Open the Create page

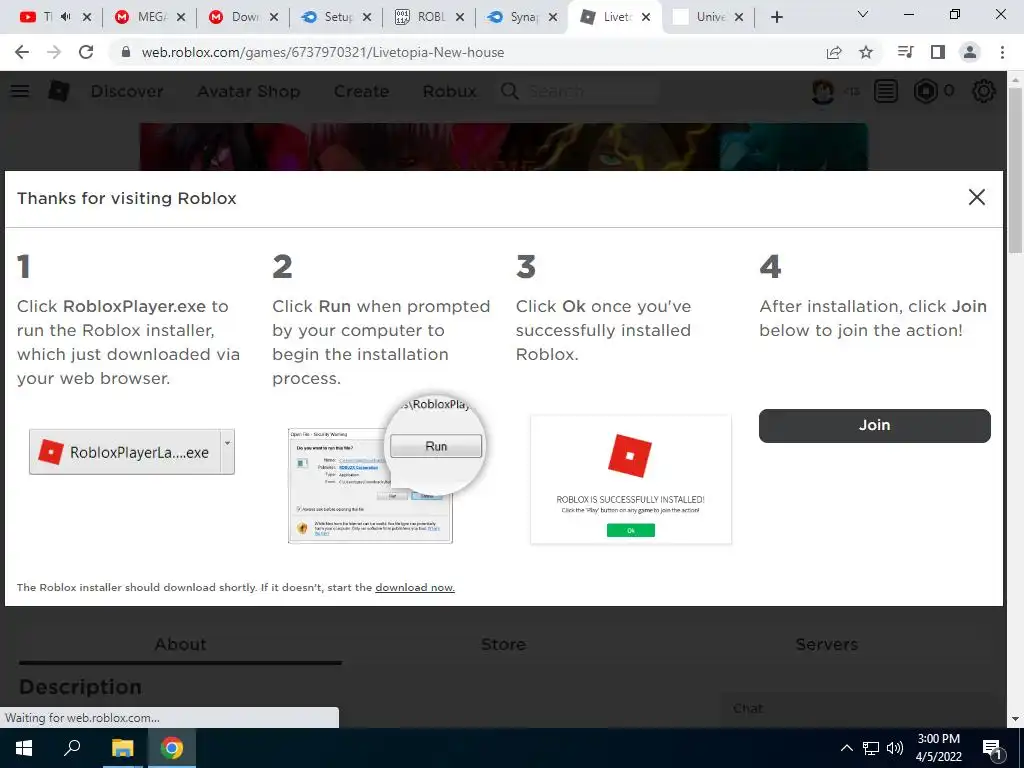pyautogui.click(x=361, y=91)
